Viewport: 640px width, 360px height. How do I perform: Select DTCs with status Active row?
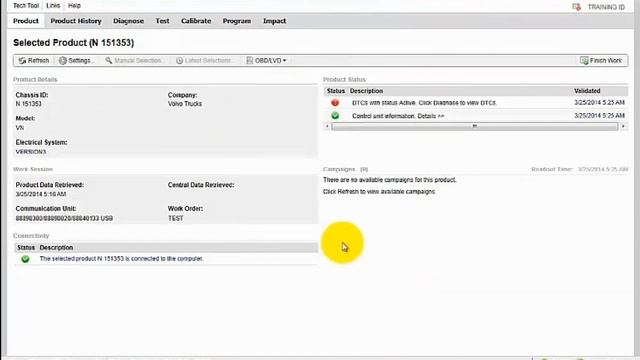(476, 103)
